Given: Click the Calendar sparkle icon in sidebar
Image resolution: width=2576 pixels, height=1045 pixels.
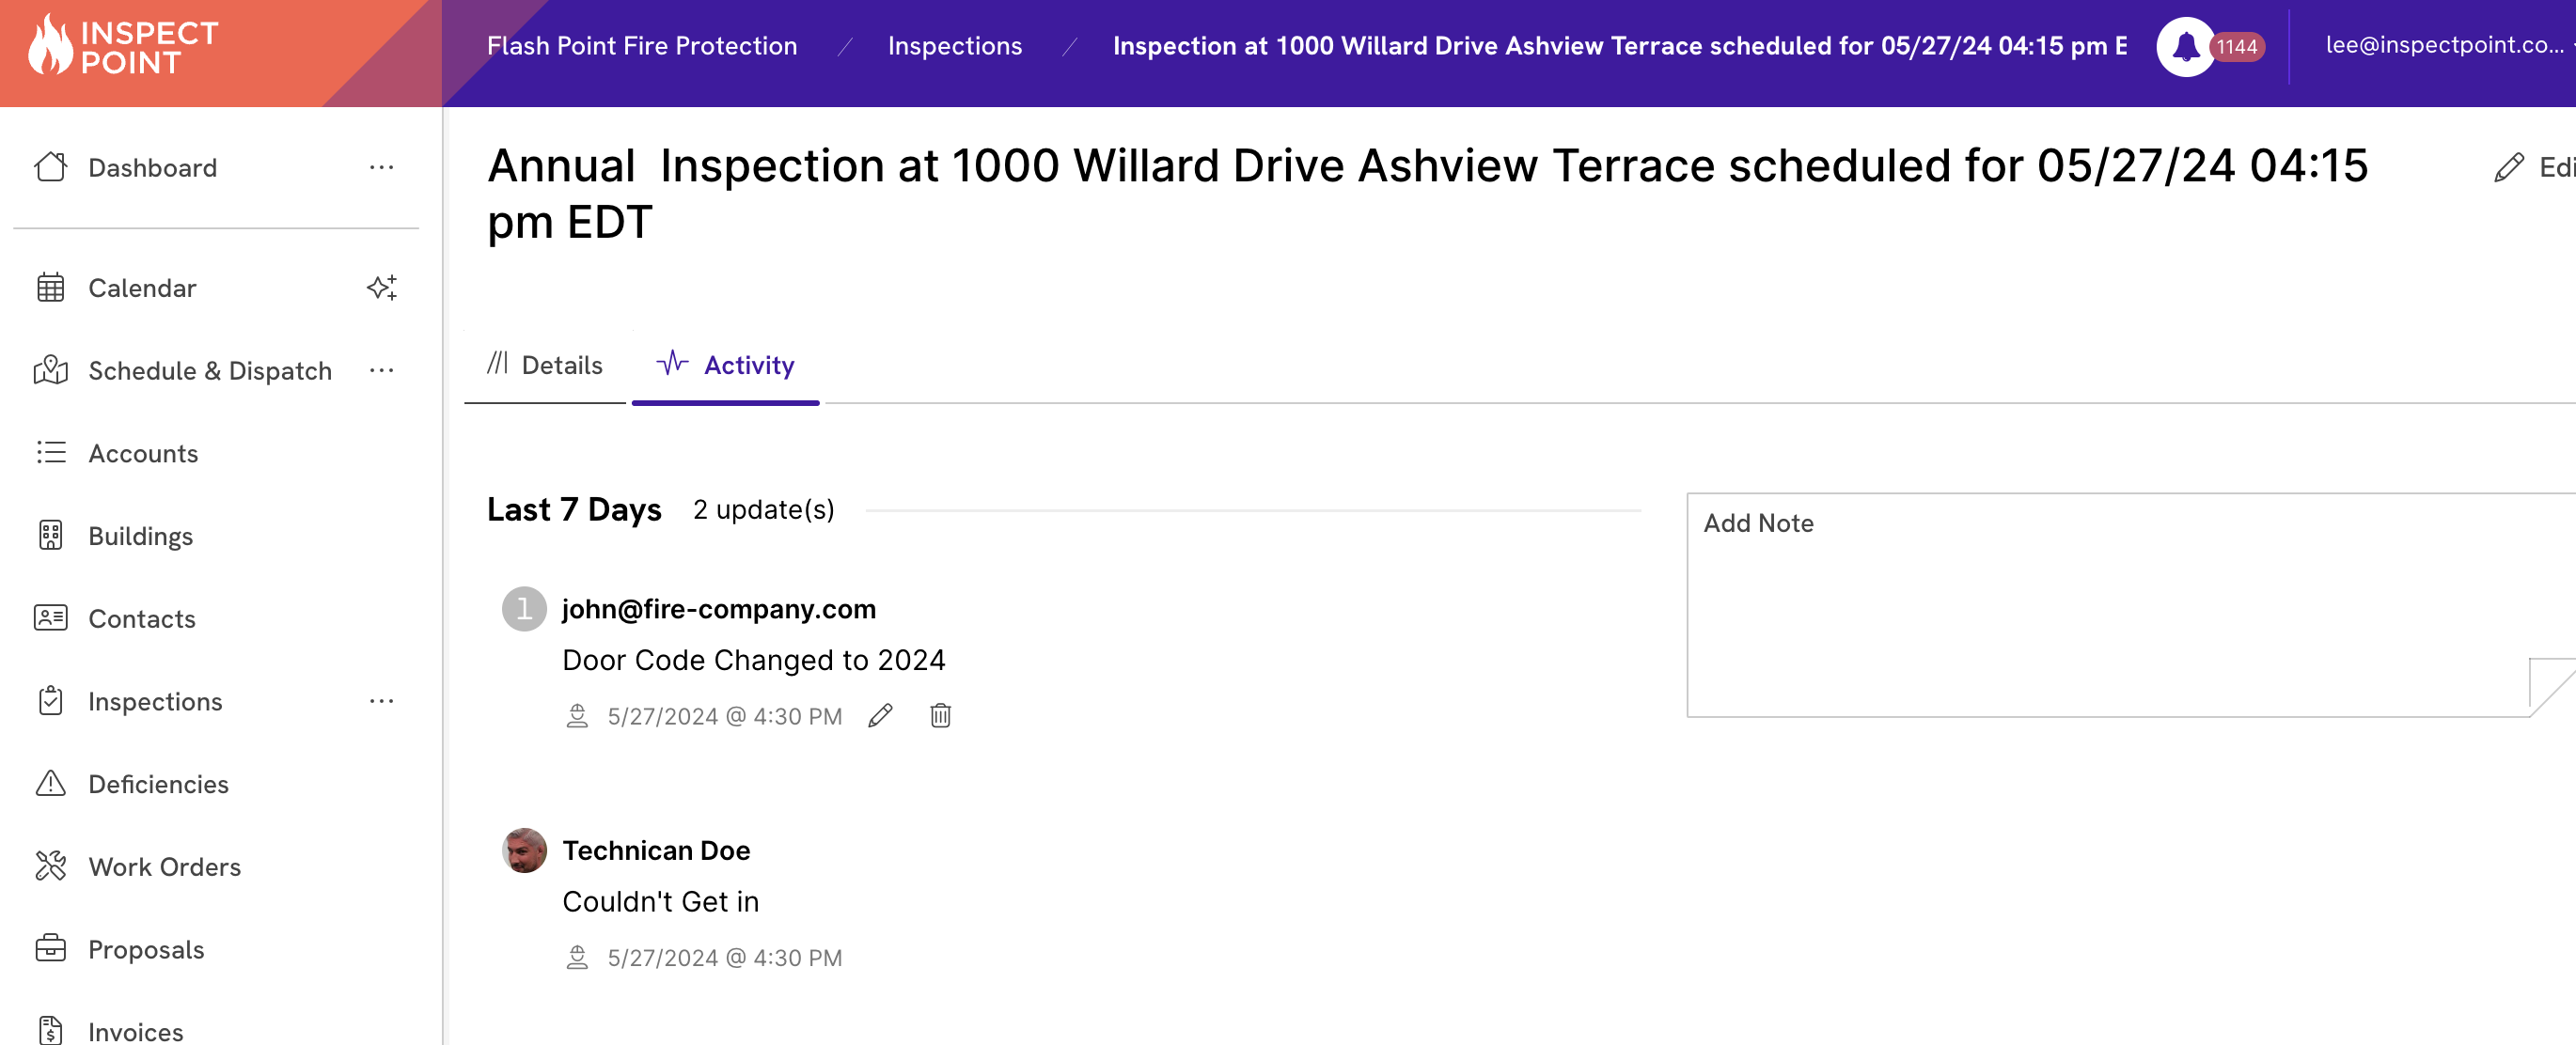Looking at the screenshot, I should click(382, 288).
